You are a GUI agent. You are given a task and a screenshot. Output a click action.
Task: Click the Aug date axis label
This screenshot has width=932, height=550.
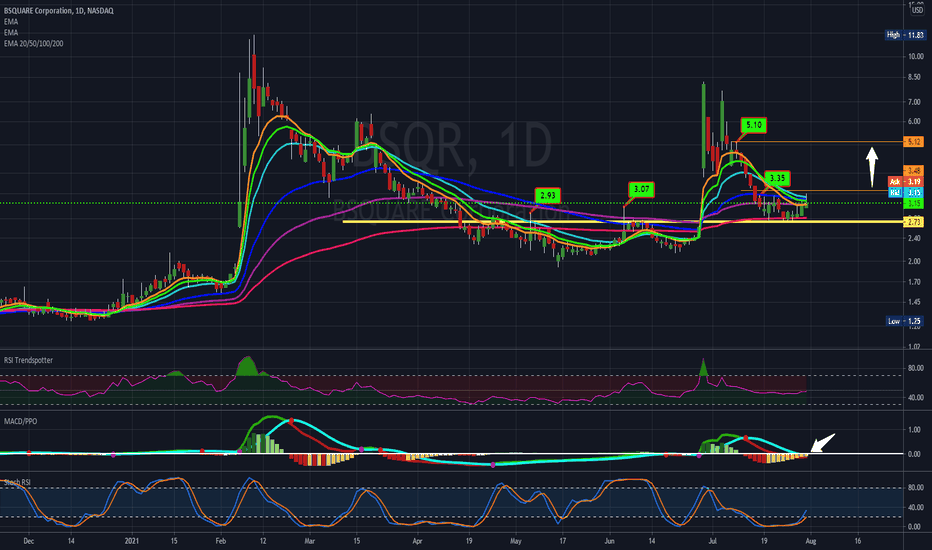[x=811, y=541]
